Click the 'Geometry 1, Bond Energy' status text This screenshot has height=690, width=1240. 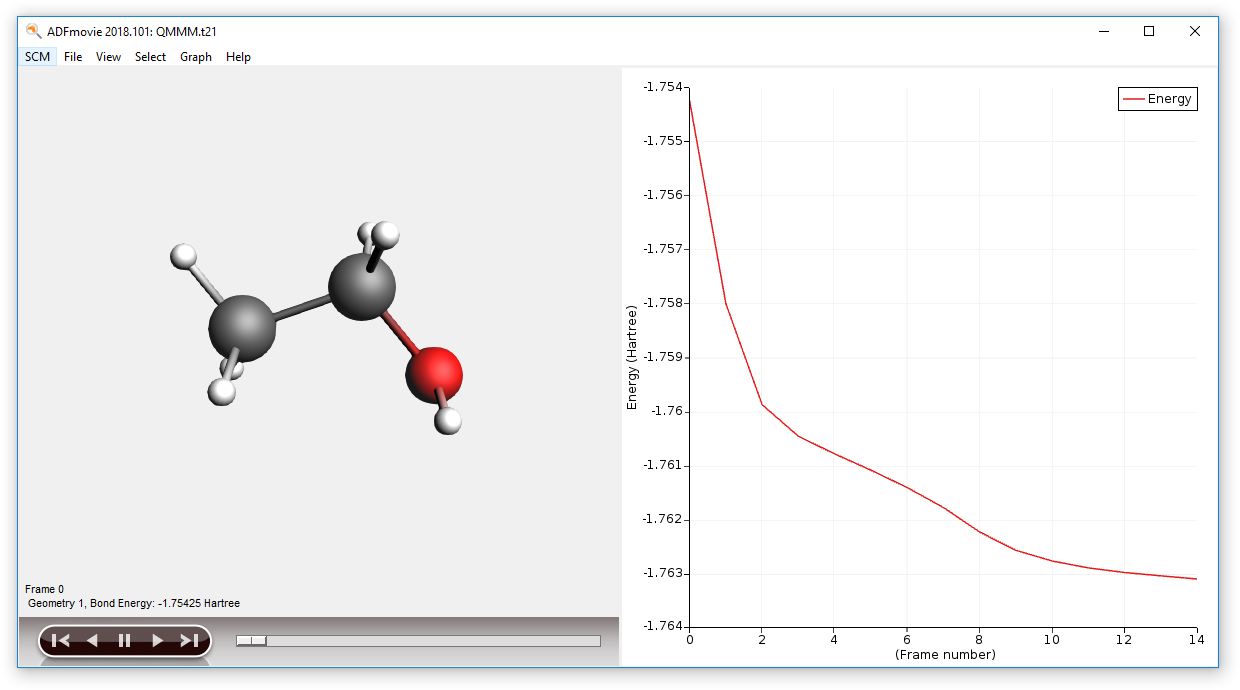coord(134,603)
